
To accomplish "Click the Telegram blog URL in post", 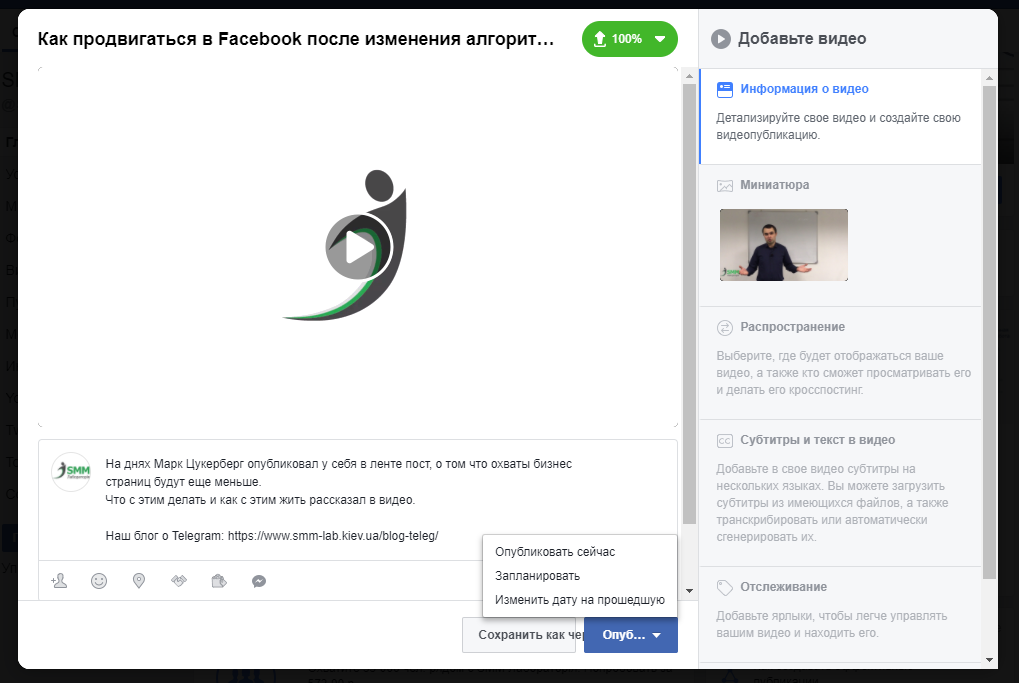I will pos(333,536).
